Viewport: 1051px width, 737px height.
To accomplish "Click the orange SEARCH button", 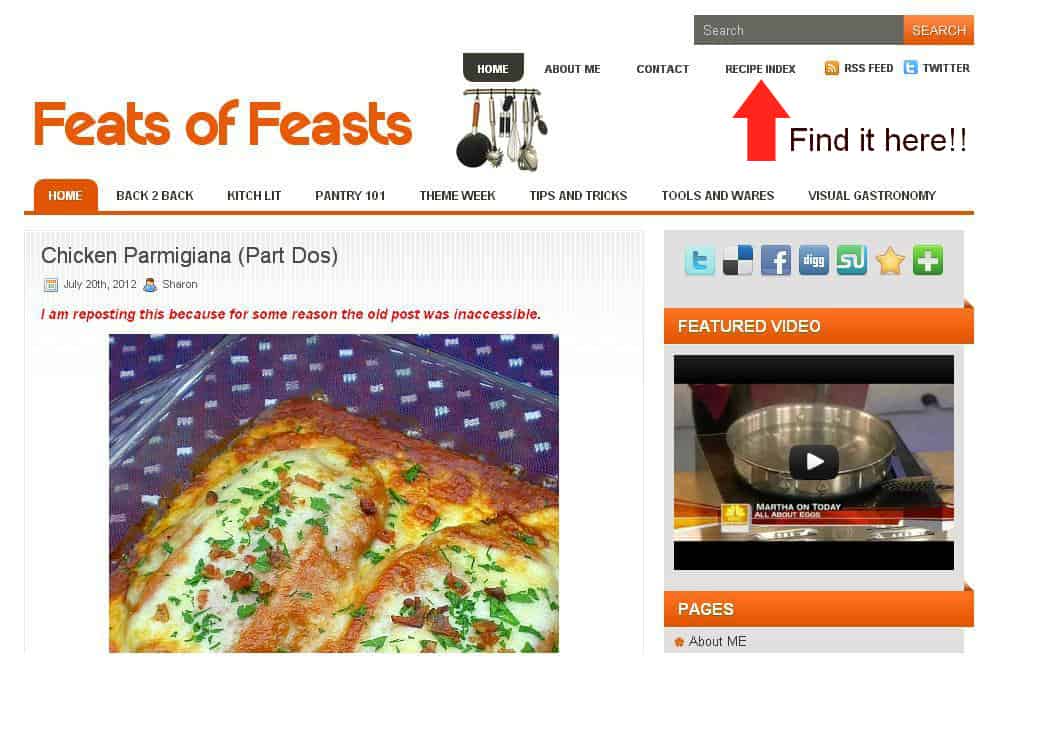I will (938, 30).
